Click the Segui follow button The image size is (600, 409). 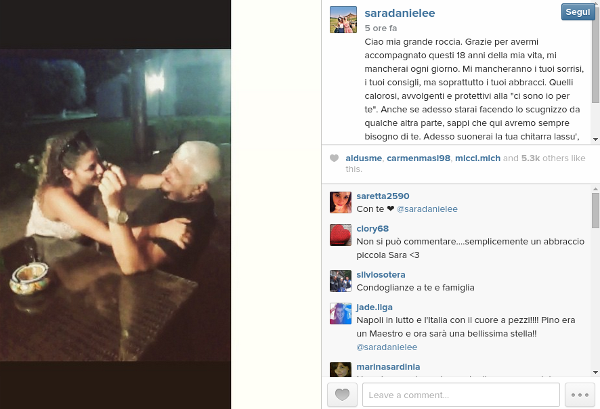(x=578, y=12)
